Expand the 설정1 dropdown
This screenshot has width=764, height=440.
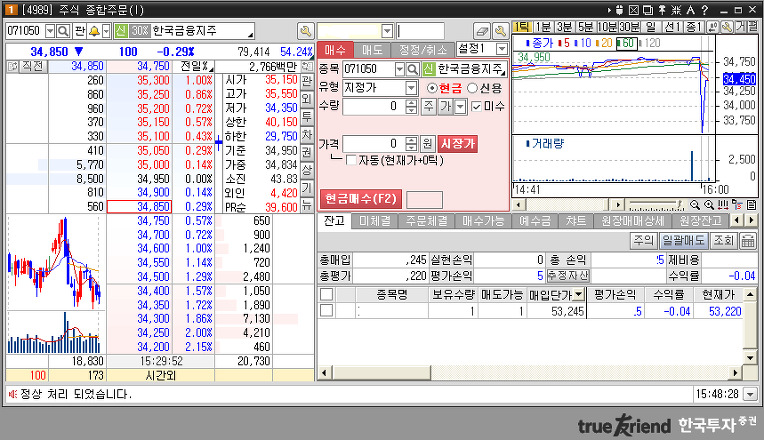point(501,49)
